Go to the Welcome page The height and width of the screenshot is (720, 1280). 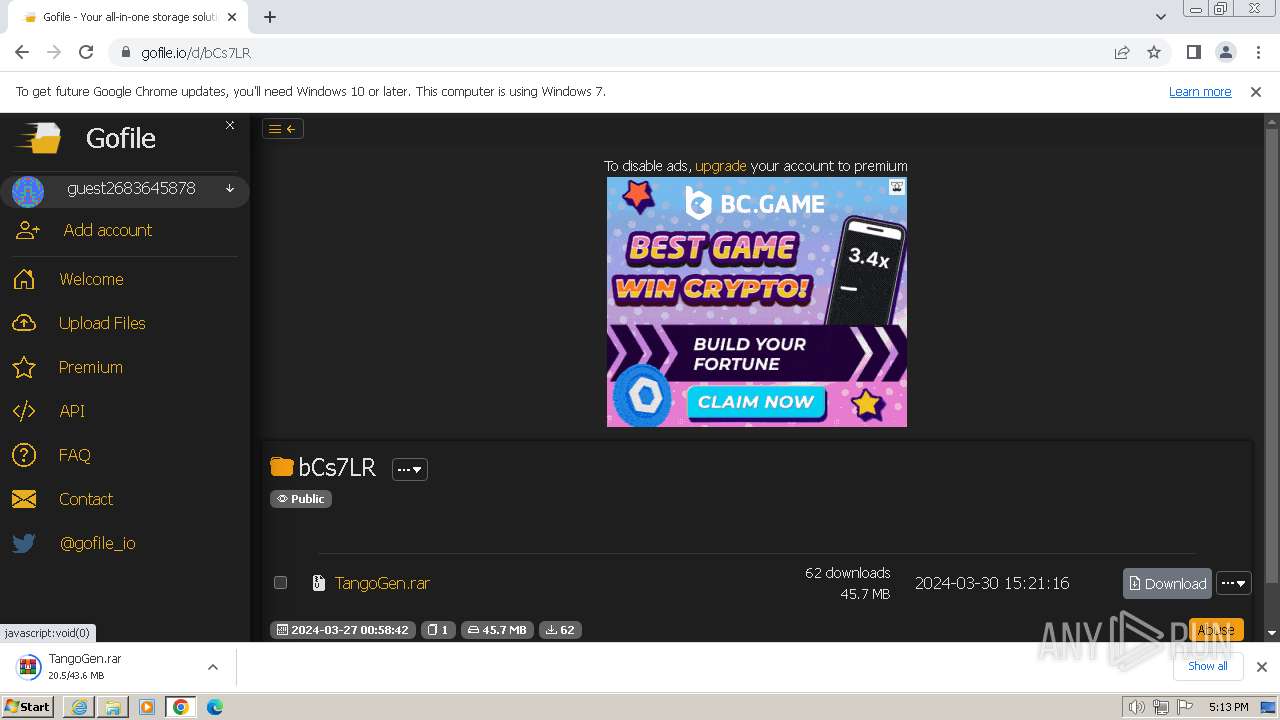click(91, 279)
